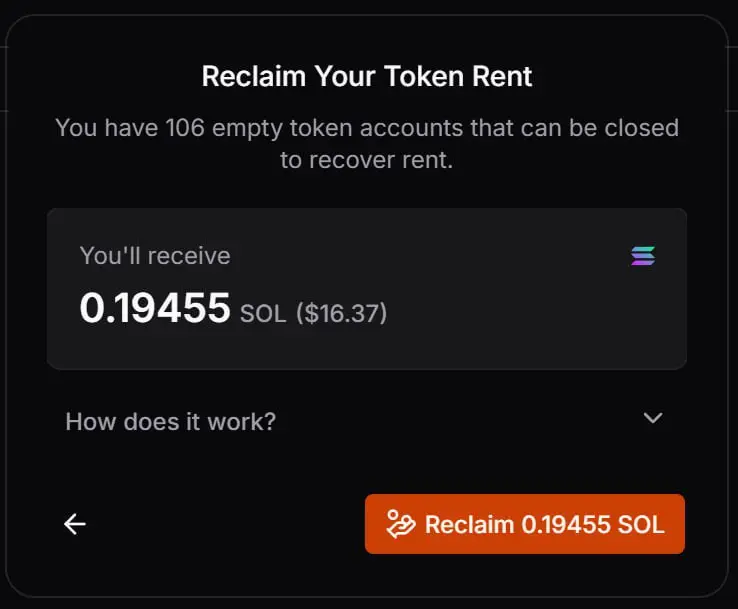Click the "You'll receive" label
The image size is (738, 609).
coord(155,256)
